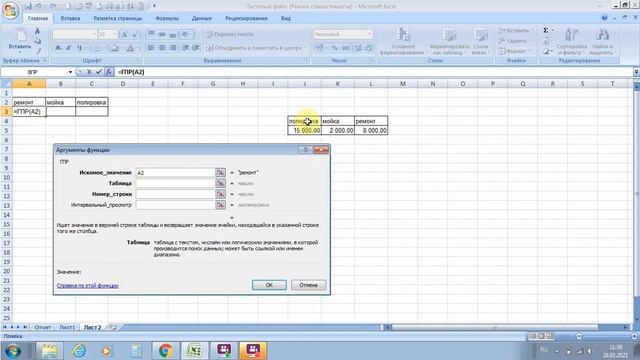Switch to the Главная ribbon tab
This screenshot has width=640, height=360.
(x=38, y=18)
